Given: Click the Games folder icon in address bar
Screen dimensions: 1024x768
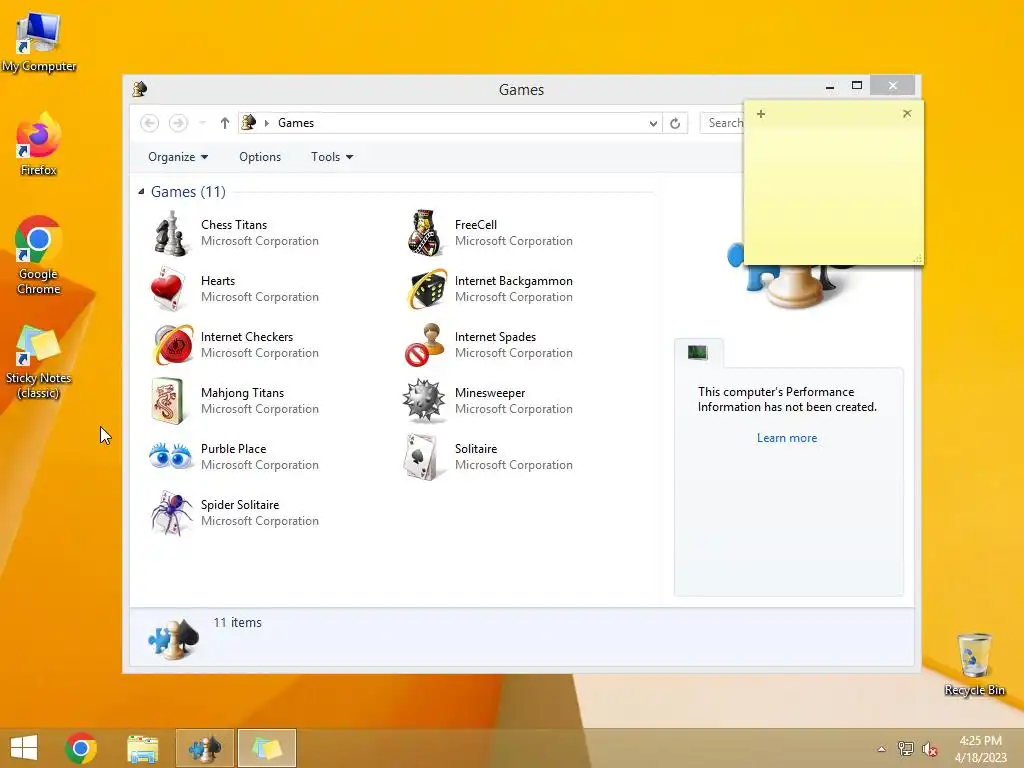Looking at the screenshot, I should [x=249, y=122].
